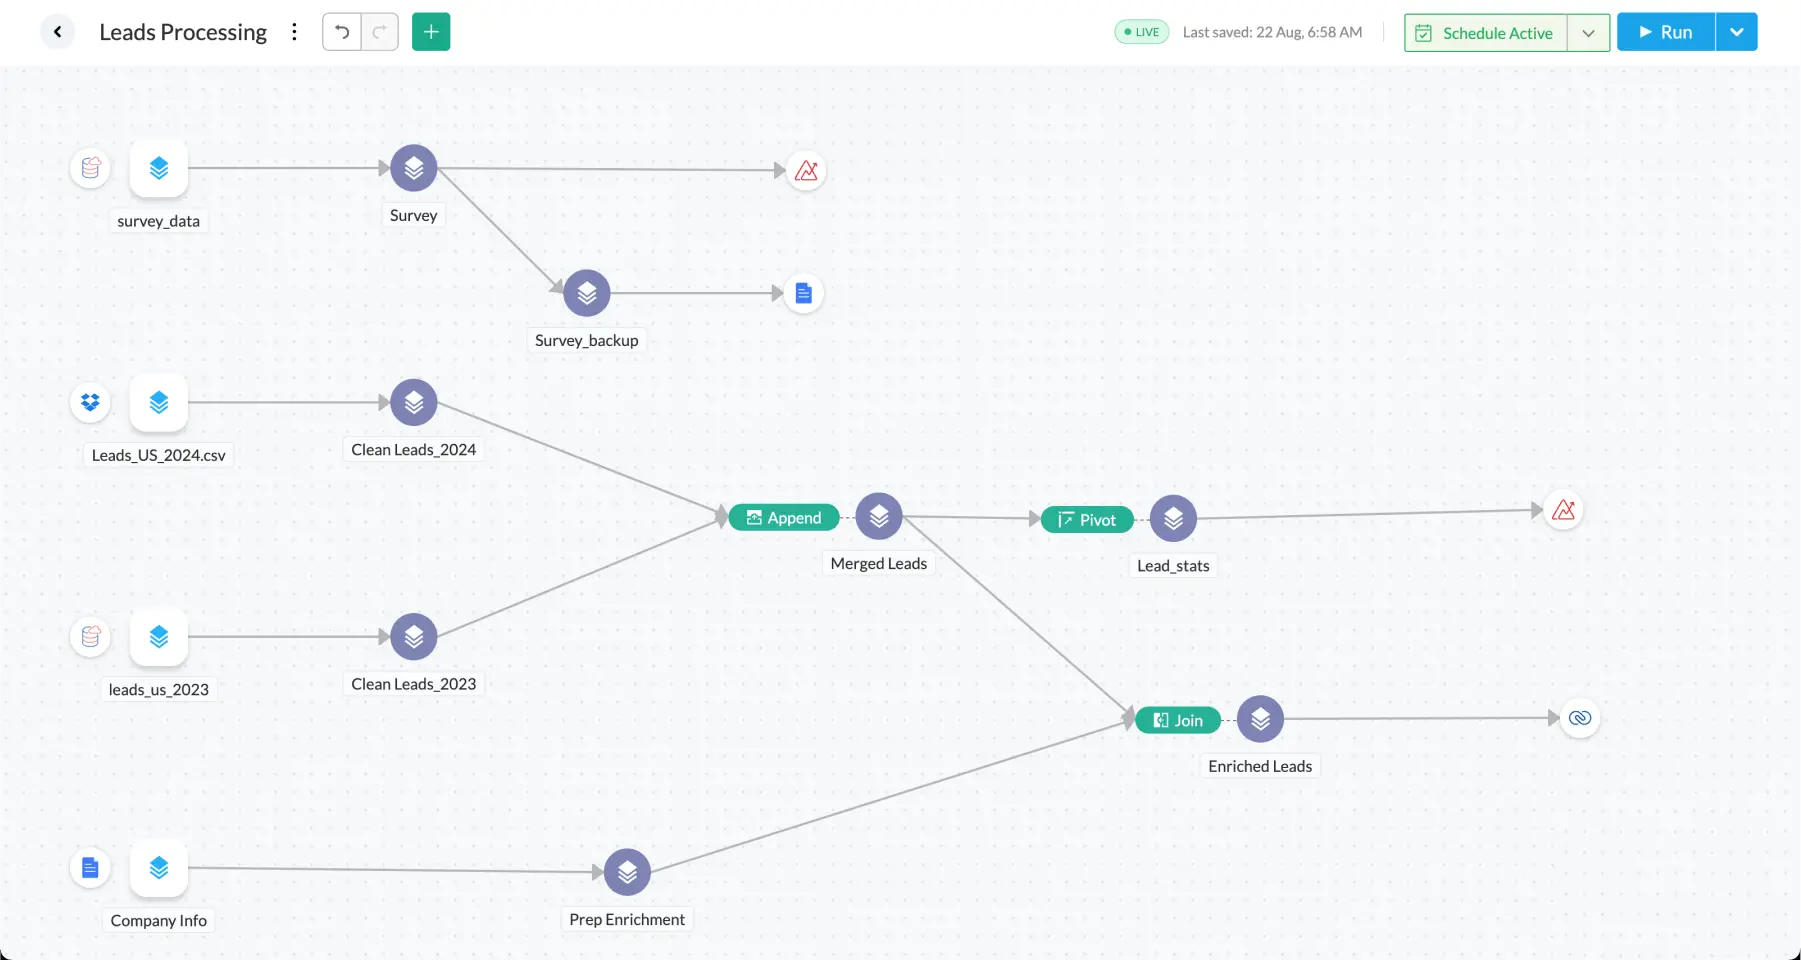
Task: Click the undo button
Action: (x=342, y=32)
